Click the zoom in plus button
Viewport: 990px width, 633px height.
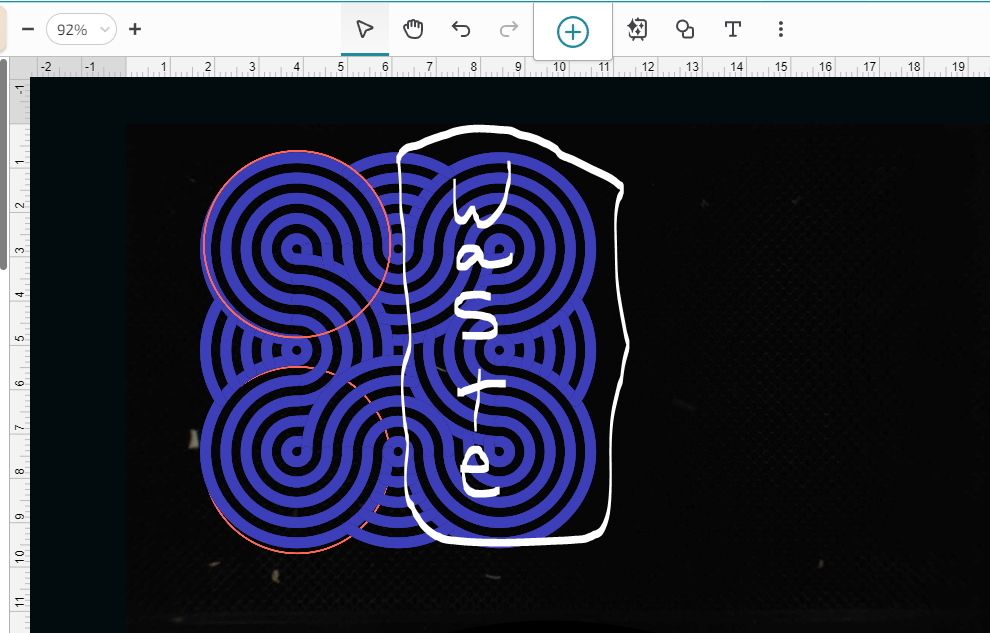tap(135, 29)
